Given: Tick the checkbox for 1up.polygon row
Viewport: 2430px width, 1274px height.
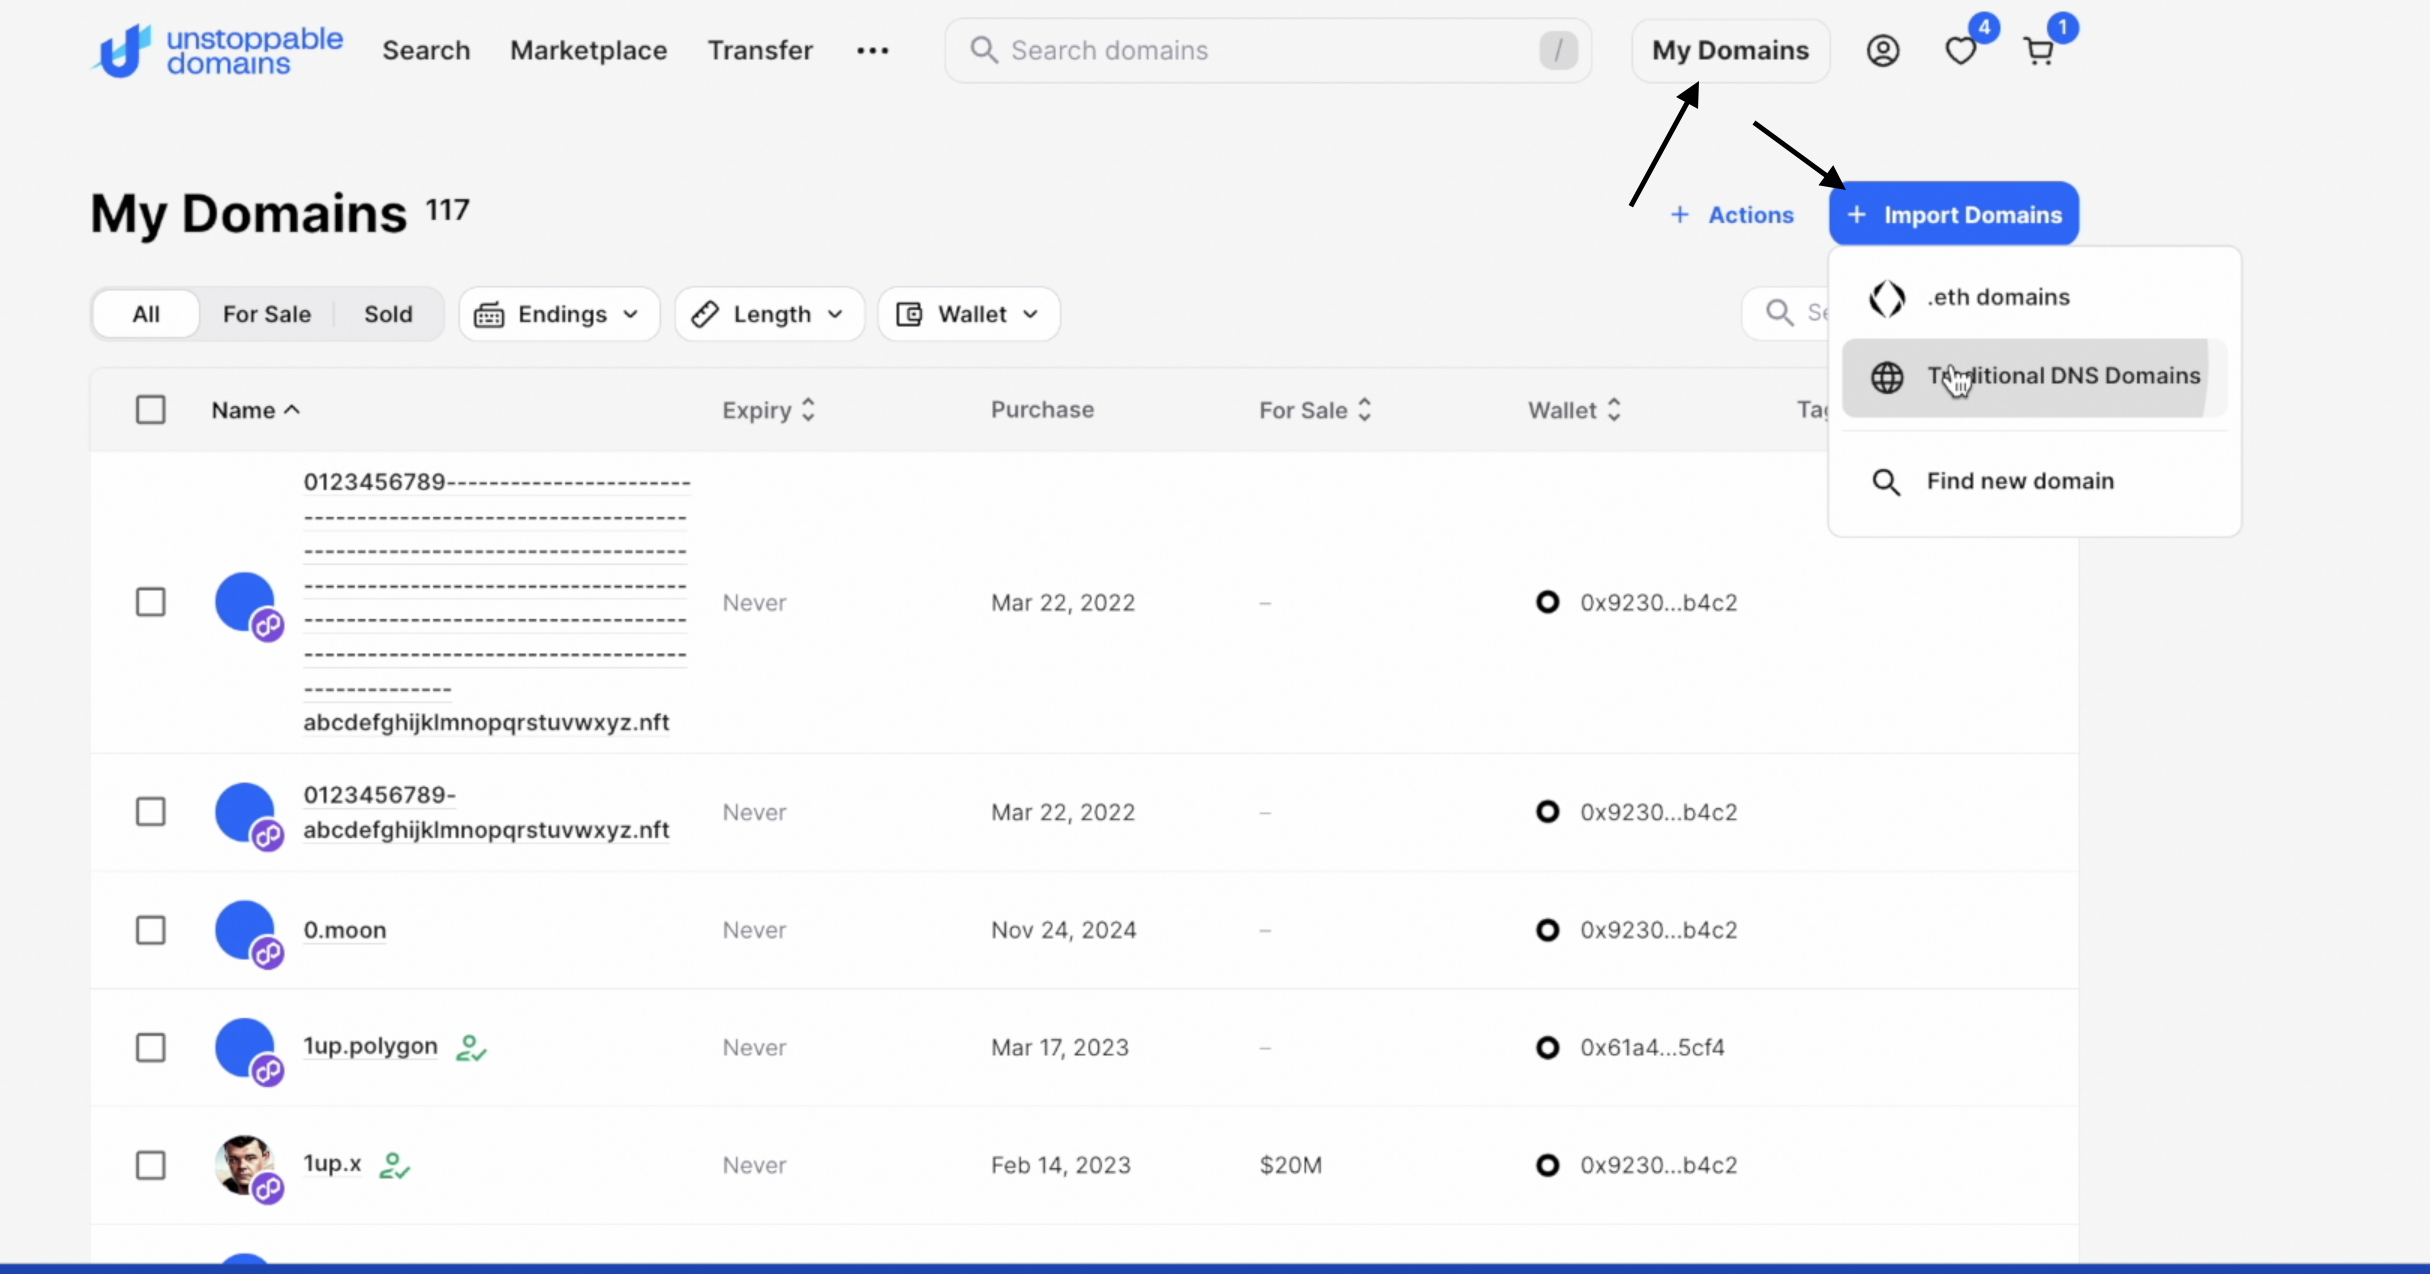Looking at the screenshot, I should [x=151, y=1047].
